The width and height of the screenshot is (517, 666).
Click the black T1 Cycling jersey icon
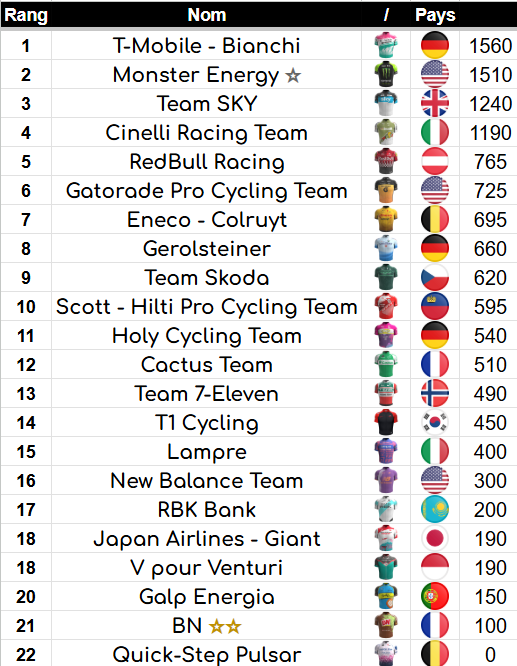tap(386, 422)
